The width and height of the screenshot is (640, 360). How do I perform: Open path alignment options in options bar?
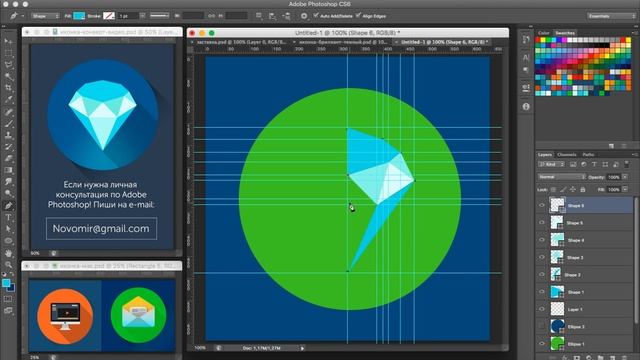(x=272, y=16)
